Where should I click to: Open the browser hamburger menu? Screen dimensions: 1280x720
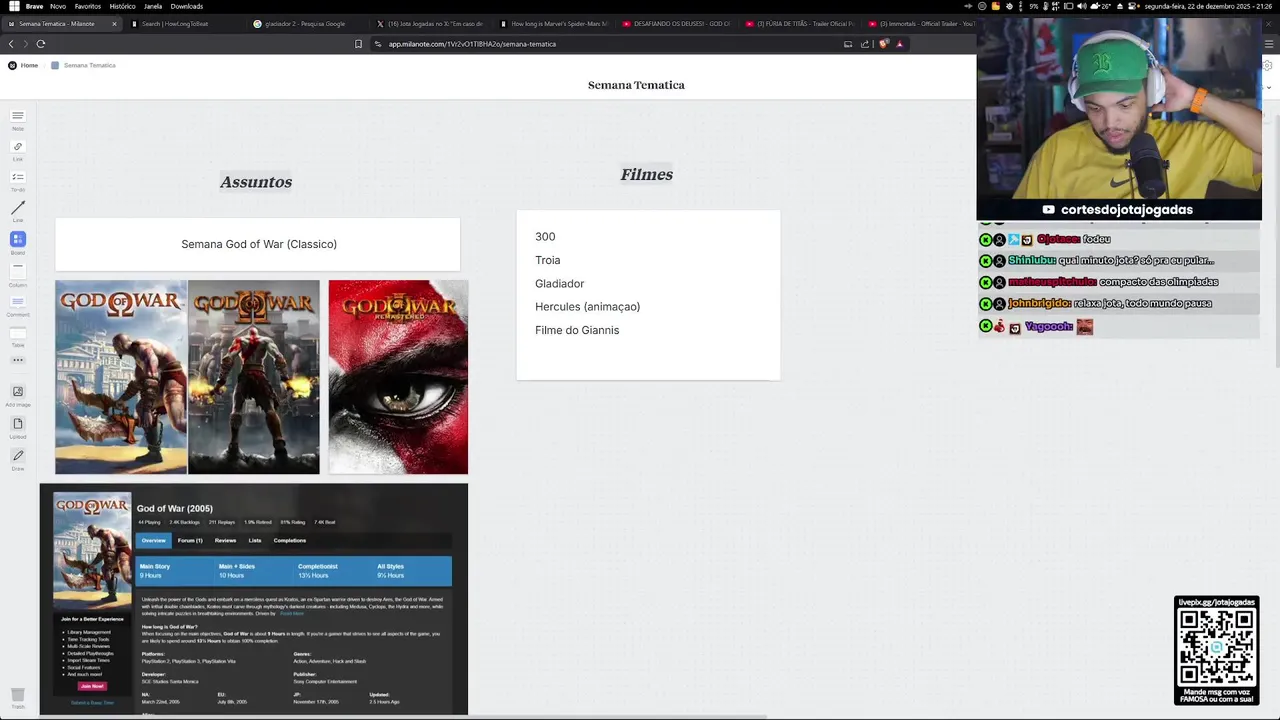pos(1269,44)
